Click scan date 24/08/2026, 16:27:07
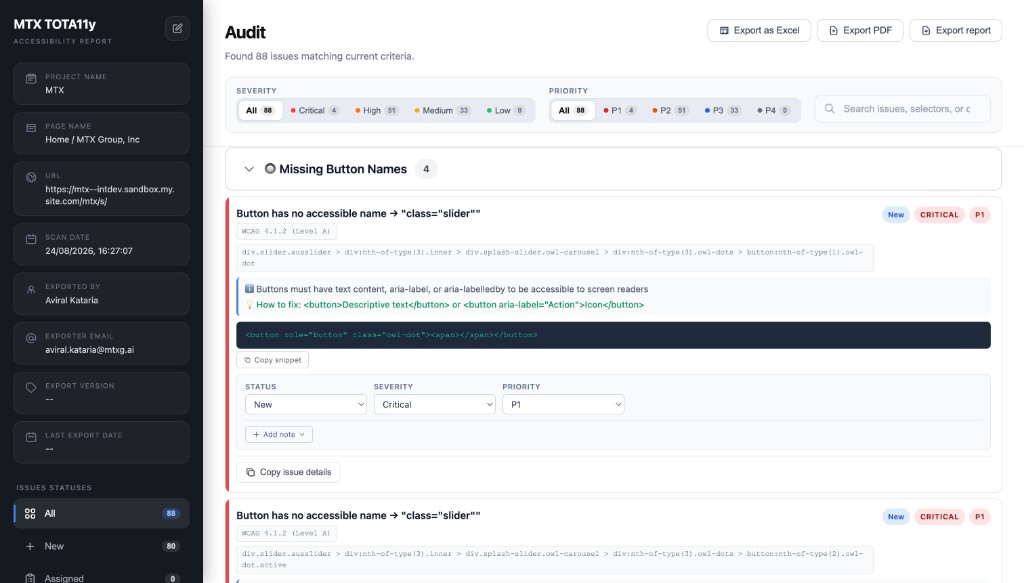1024x583 pixels. pos(89,251)
